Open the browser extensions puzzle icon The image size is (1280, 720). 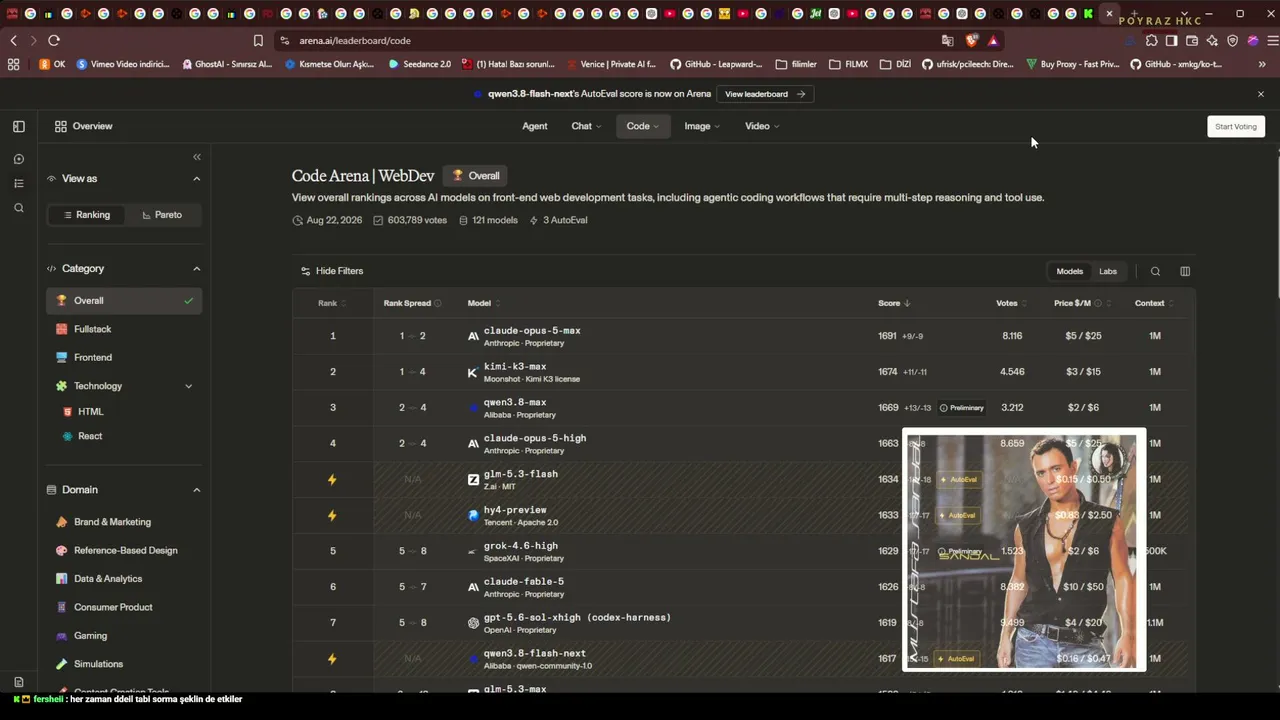click(1152, 41)
